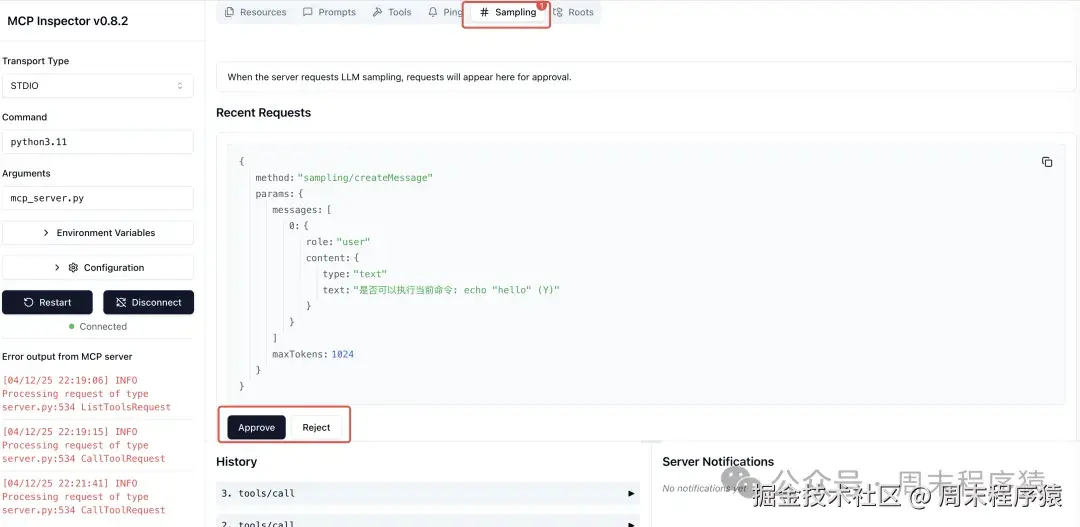The image size is (1080, 527).
Task: Switch to the Roots tab
Action: click(x=573, y=12)
